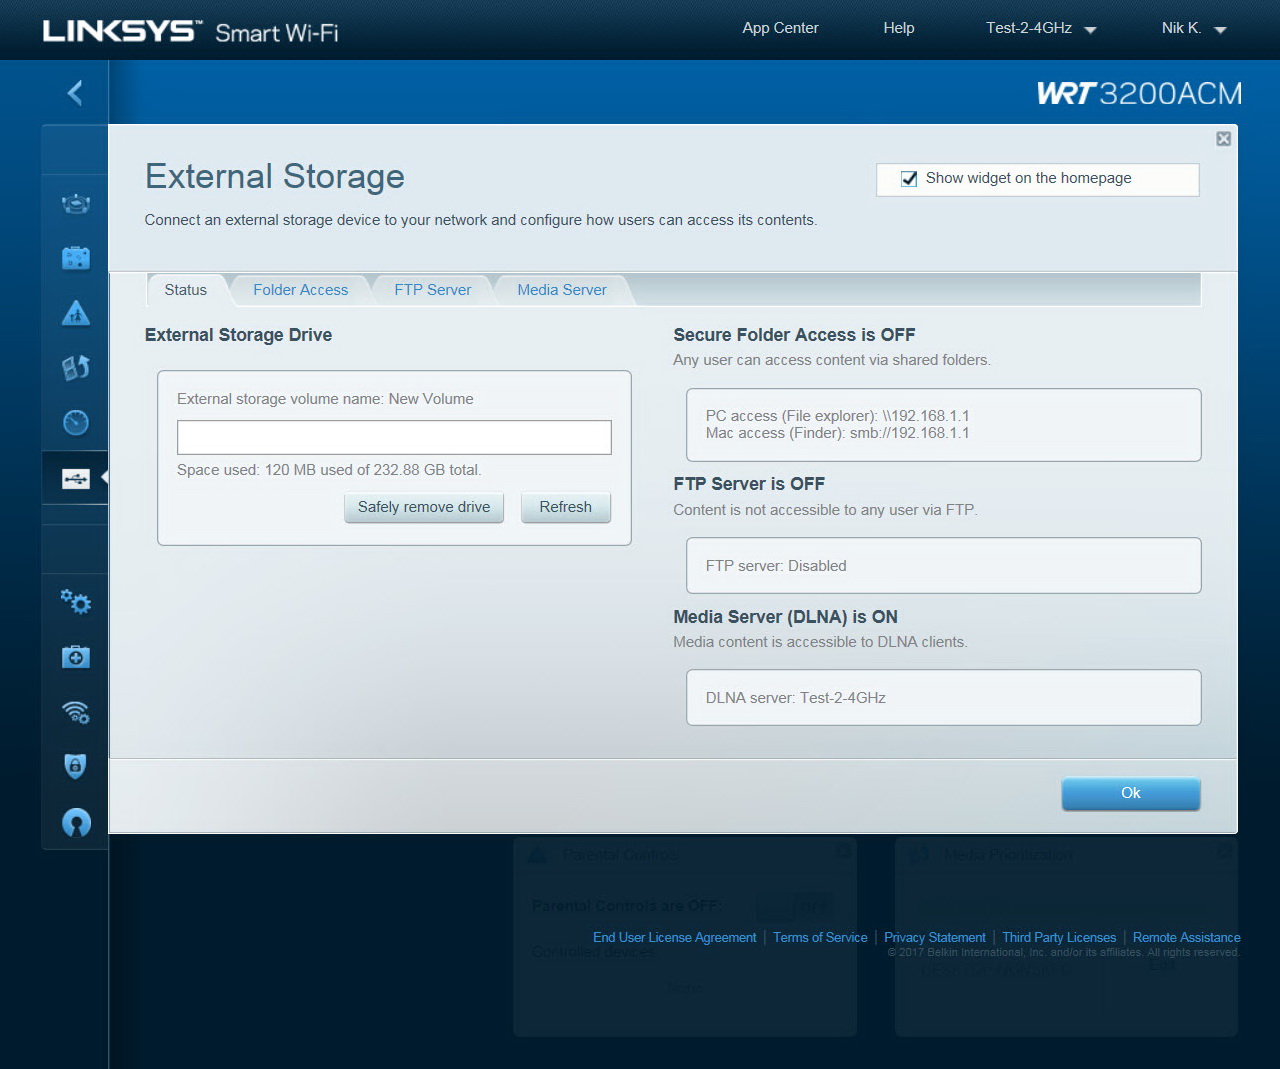
Task: Click Secure Folder Access is OFF heading
Action: coord(794,335)
